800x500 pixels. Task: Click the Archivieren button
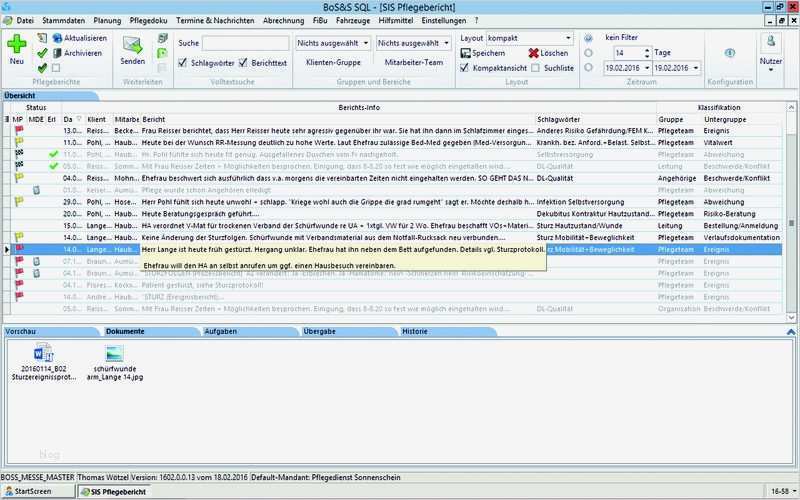[x=77, y=53]
